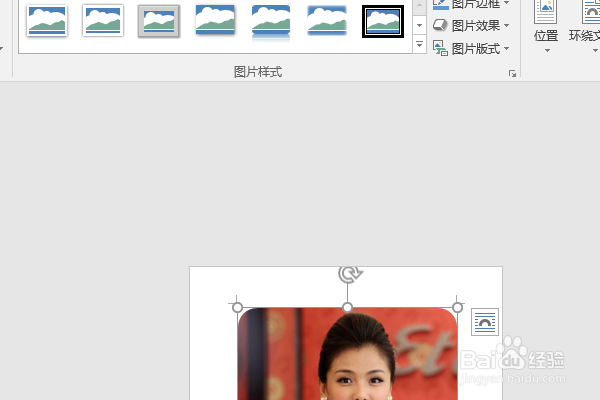
Task: Open the 位置 position menu
Action: (546, 27)
